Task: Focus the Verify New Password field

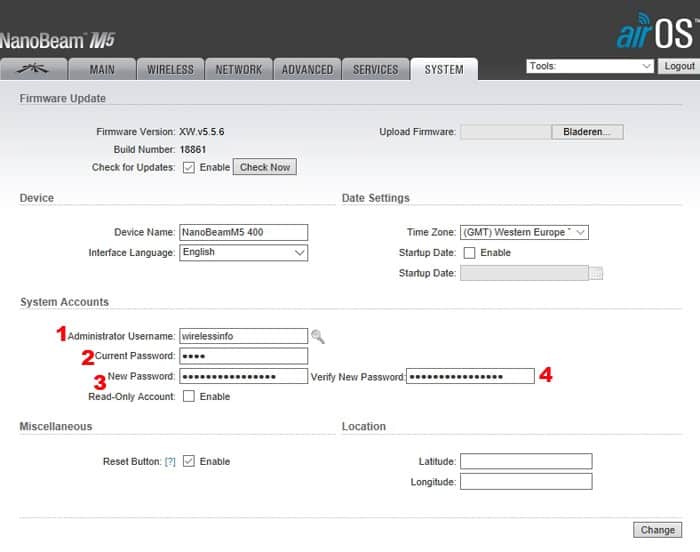Action: click(x=470, y=376)
